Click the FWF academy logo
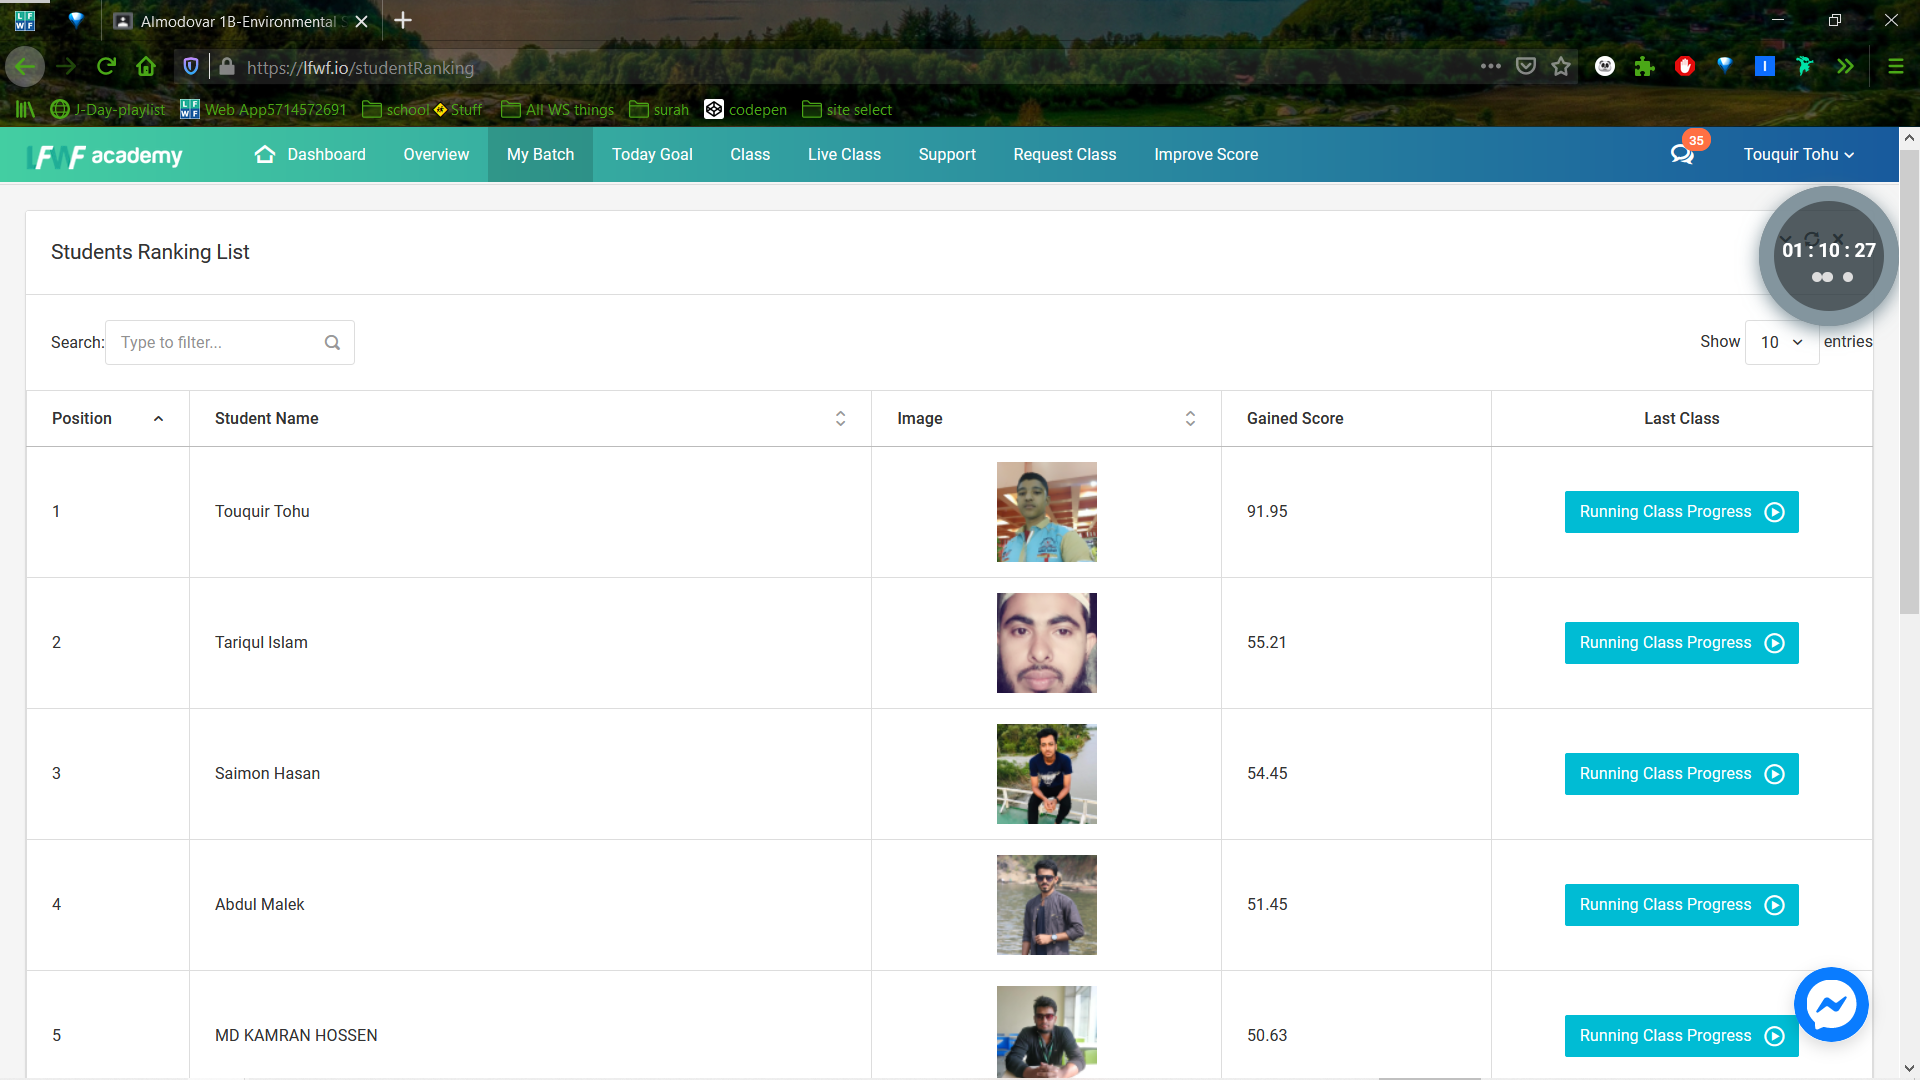The height and width of the screenshot is (1080, 1920). point(106,155)
